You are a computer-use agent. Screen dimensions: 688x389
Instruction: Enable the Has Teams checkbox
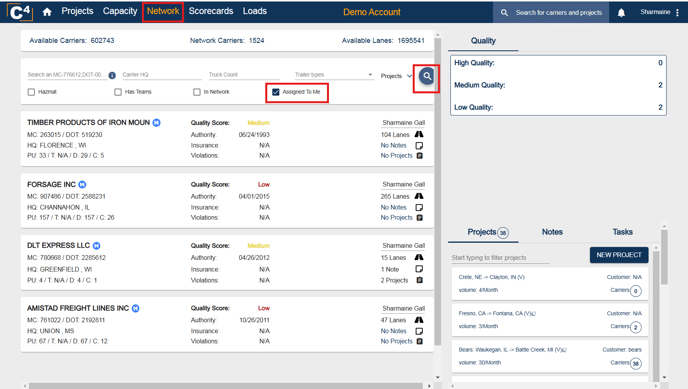tap(118, 92)
